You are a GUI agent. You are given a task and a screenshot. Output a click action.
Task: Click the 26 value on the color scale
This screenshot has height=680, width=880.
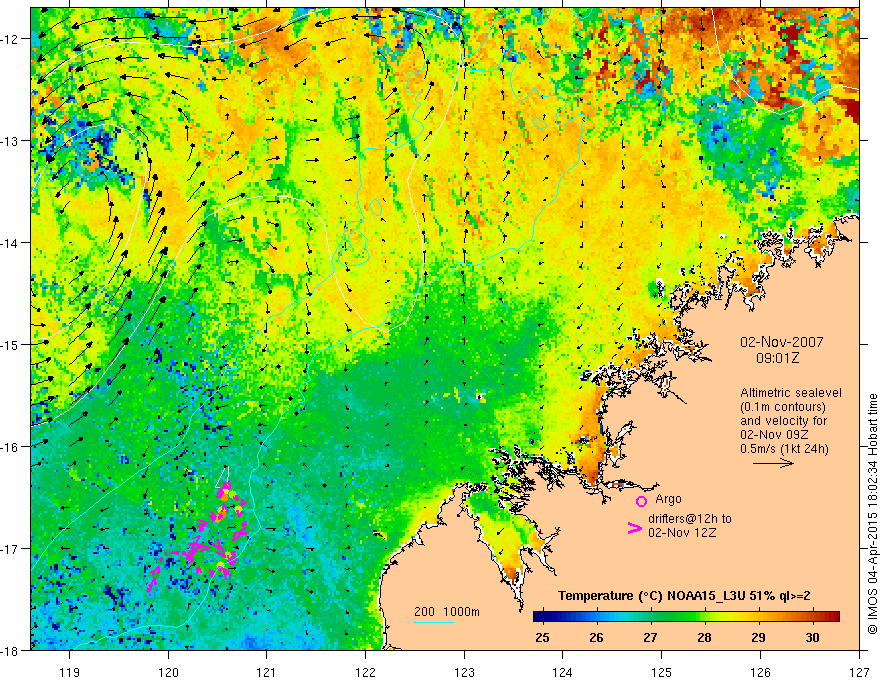point(596,637)
